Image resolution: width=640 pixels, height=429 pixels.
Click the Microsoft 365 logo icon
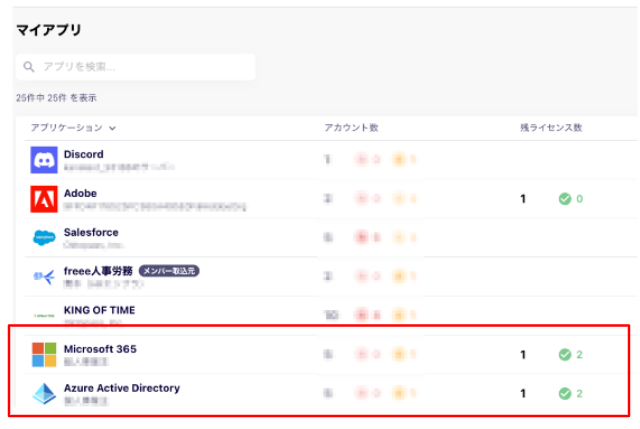coord(44,354)
